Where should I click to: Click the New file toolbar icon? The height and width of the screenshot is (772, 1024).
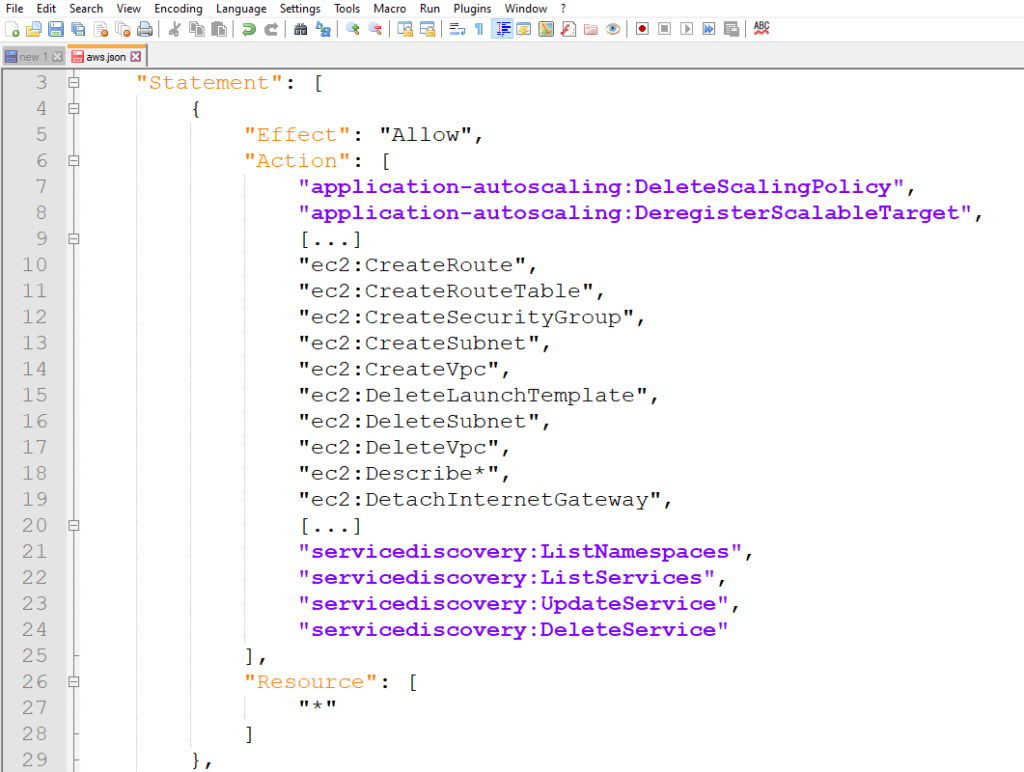click(x=12, y=29)
